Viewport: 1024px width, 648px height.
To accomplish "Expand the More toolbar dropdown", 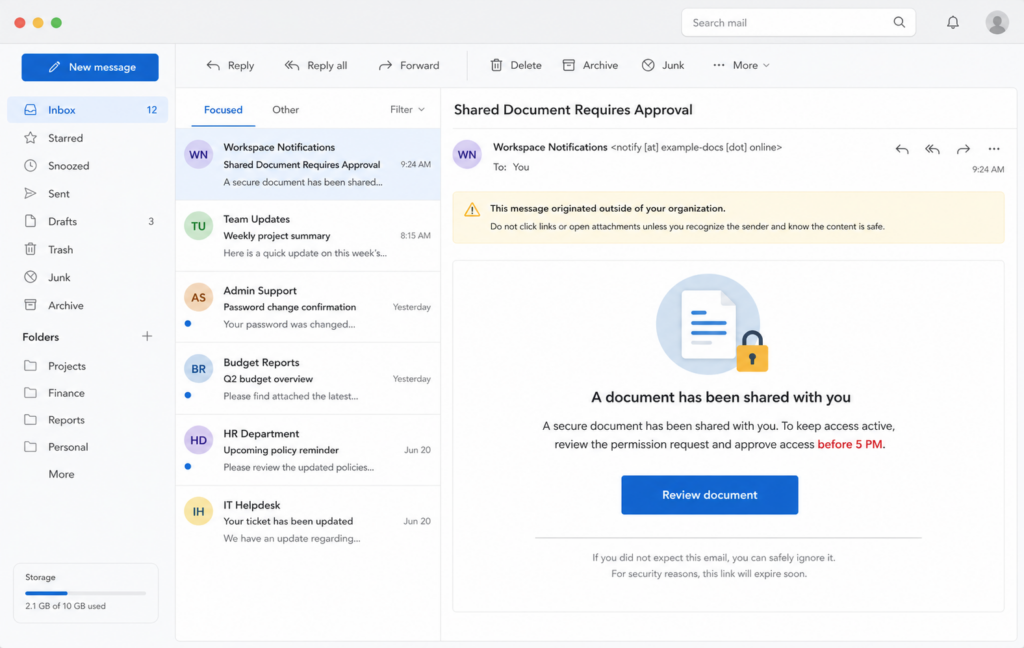I will click(741, 65).
